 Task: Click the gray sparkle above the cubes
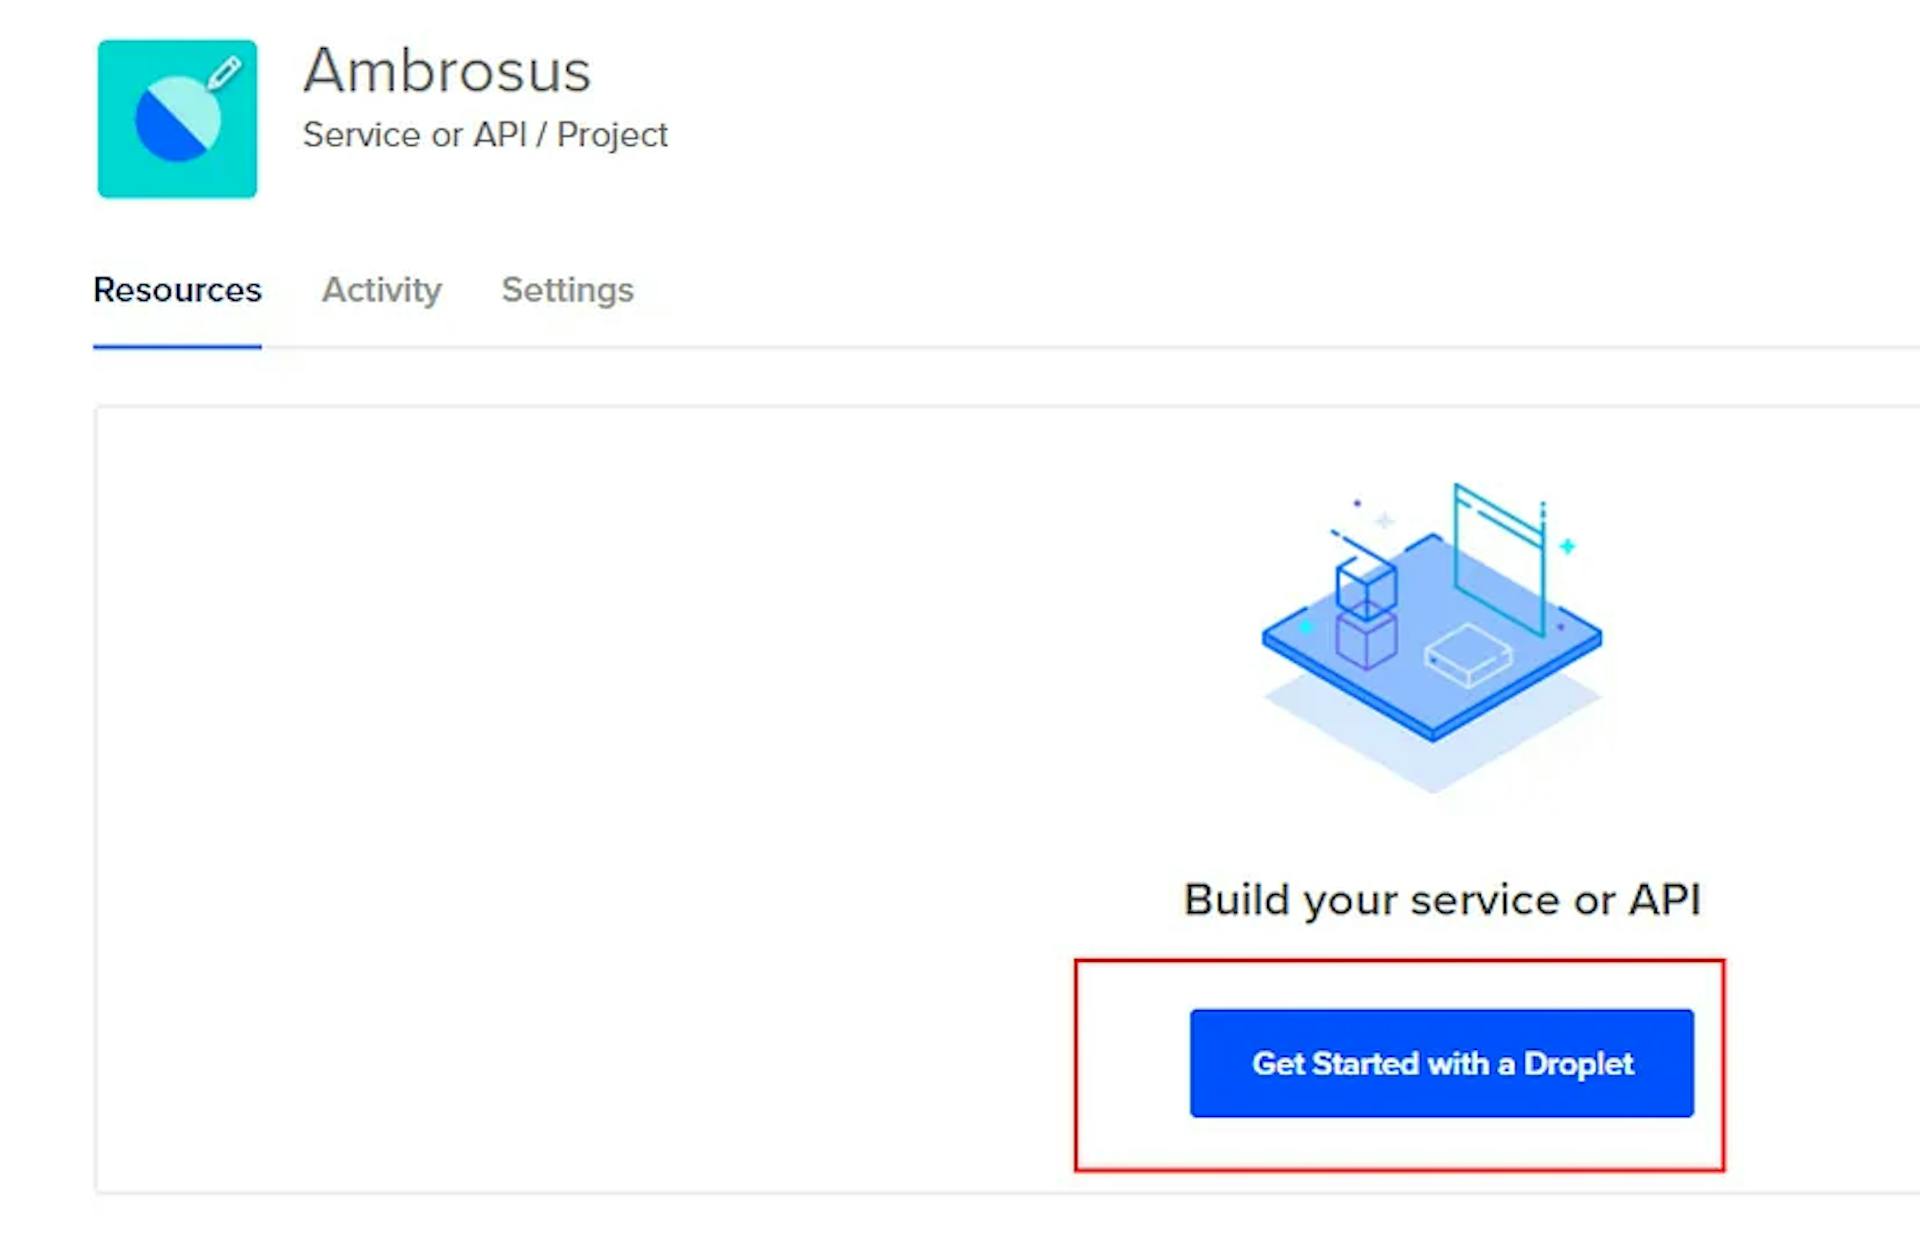(x=1385, y=520)
